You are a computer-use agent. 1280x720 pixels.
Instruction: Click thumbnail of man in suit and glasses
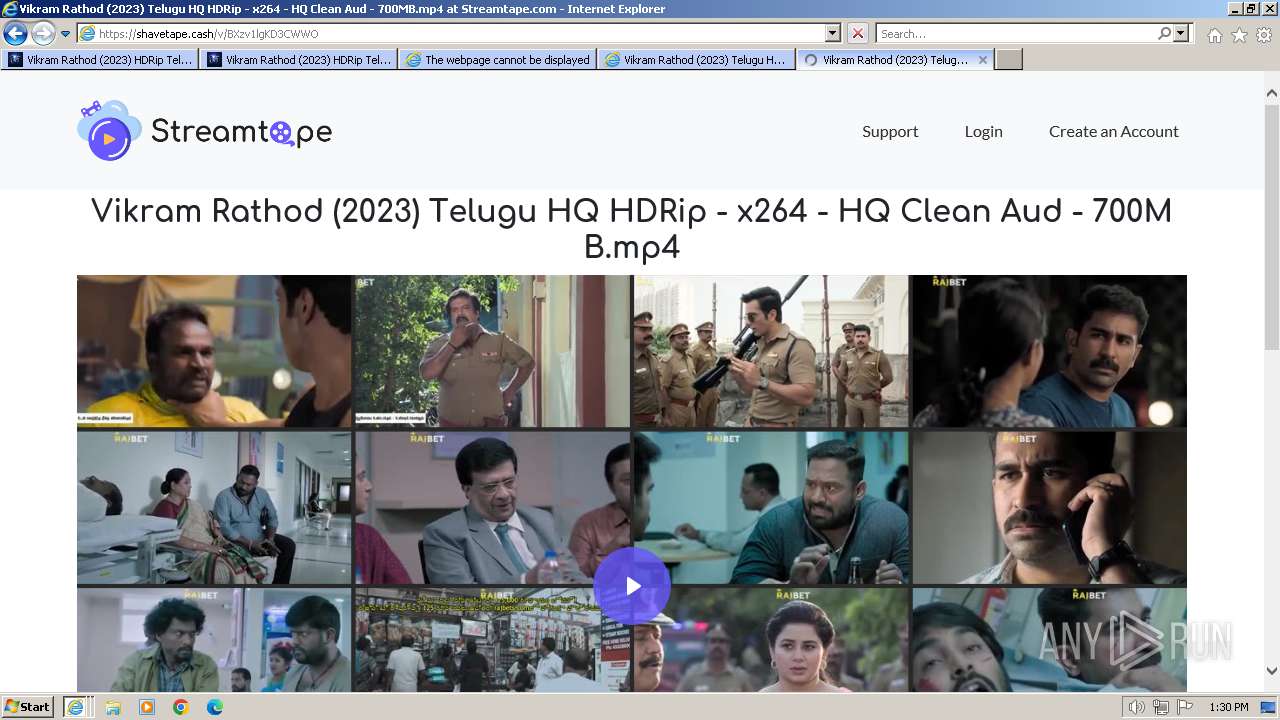pyautogui.click(x=492, y=508)
